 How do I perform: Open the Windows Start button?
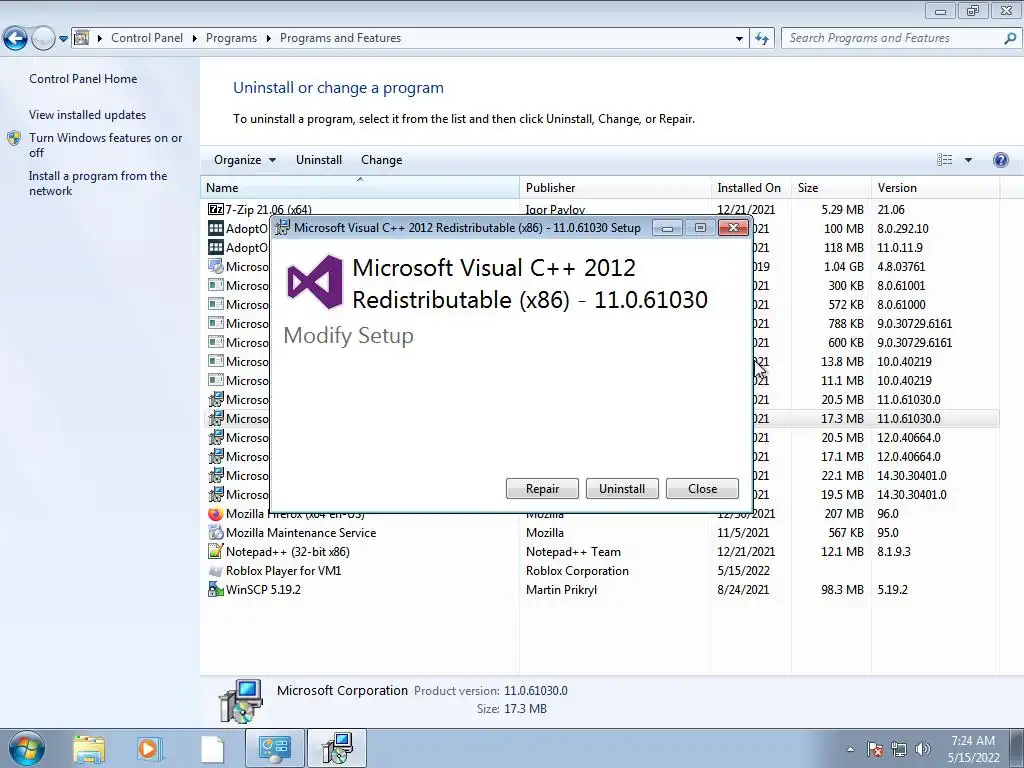(25, 748)
